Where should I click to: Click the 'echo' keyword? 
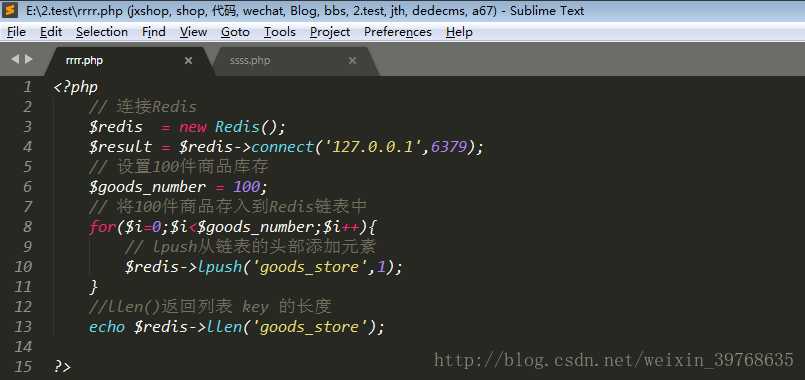tap(107, 327)
